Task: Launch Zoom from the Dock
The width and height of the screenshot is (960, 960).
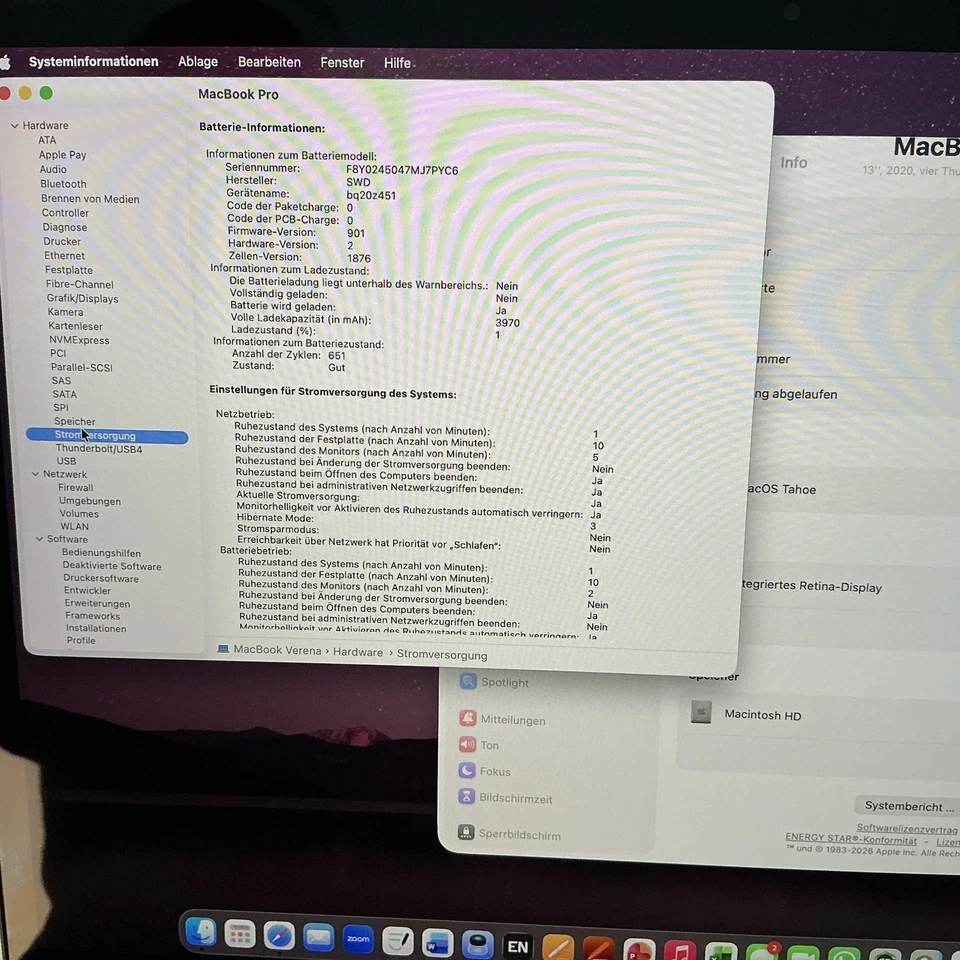Action: pos(358,939)
